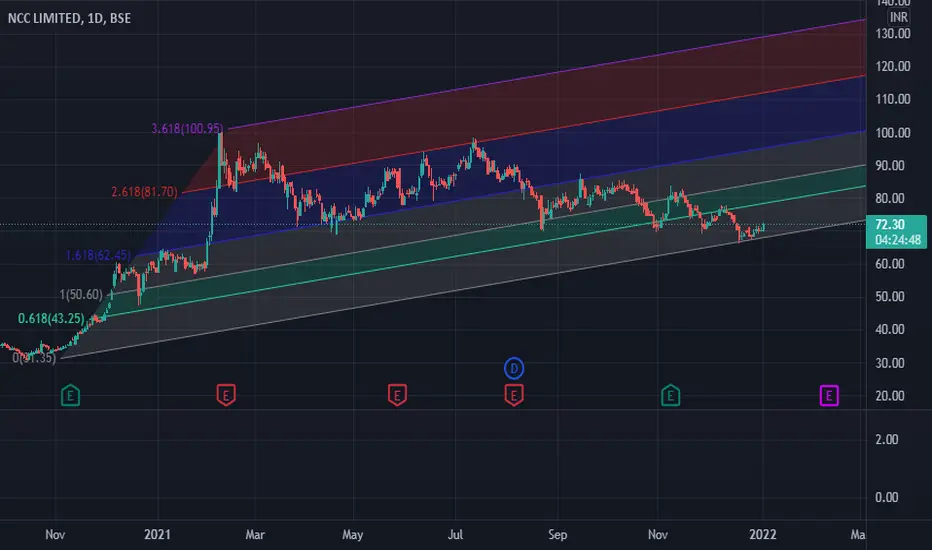Screen dimensions: 932x550
Task: Click the Jul label on the time axis
Action: (x=455, y=535)
